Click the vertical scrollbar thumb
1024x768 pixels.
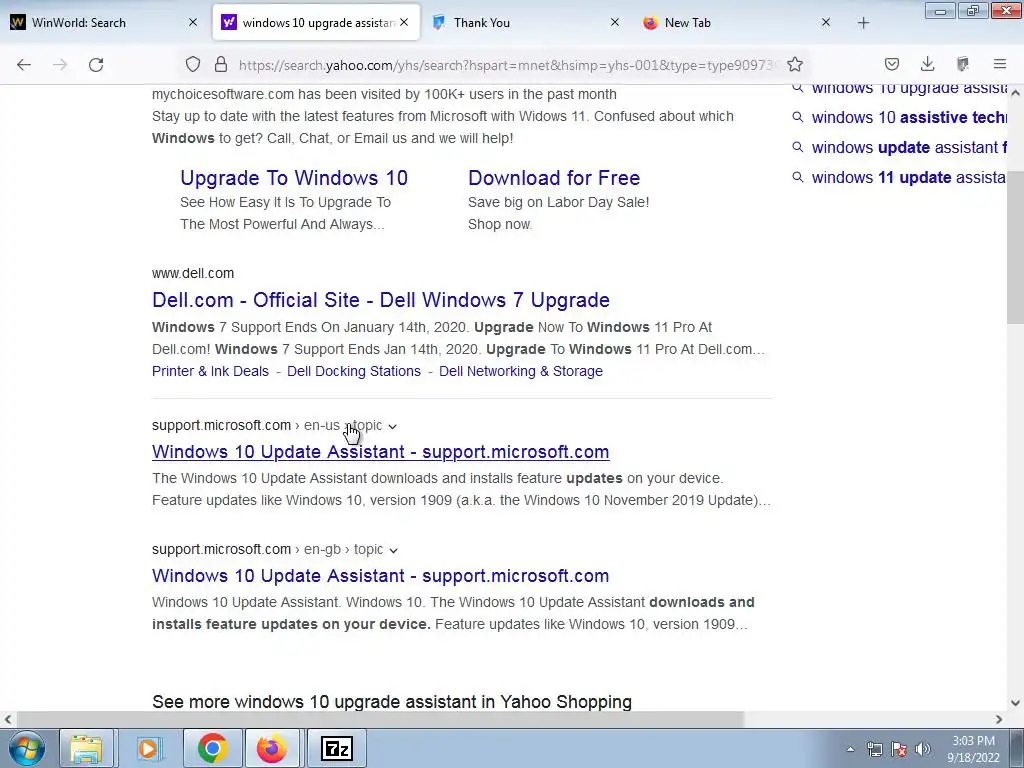click(1015, 247)
